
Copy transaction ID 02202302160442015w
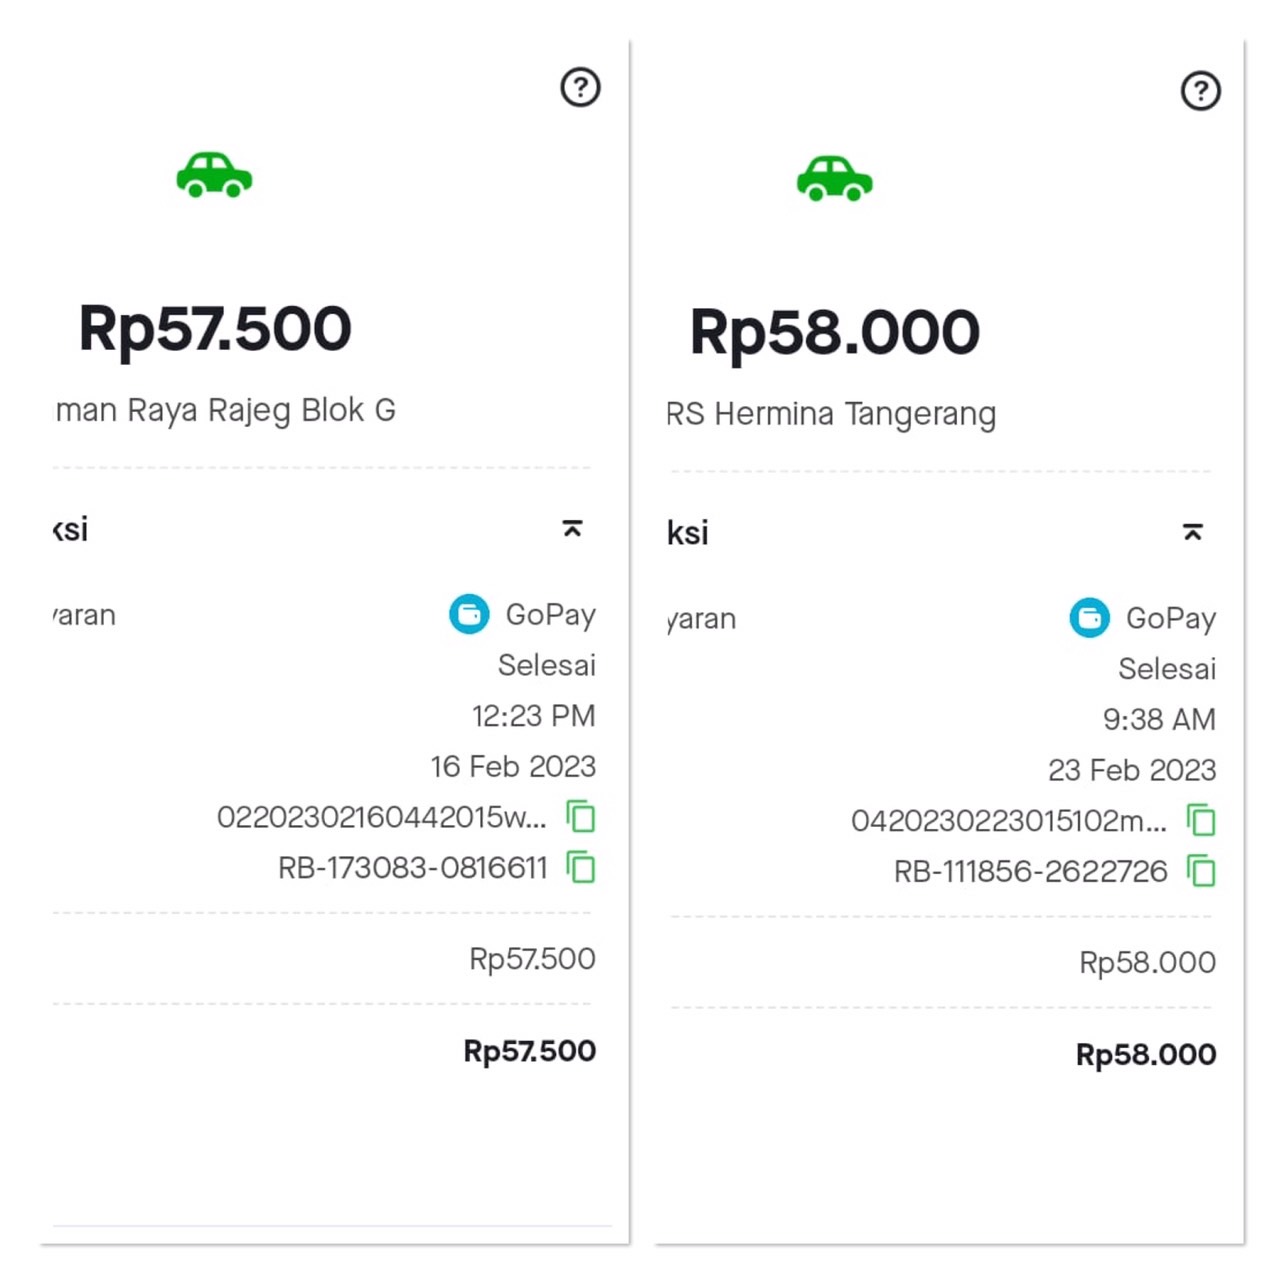point(581,817)
